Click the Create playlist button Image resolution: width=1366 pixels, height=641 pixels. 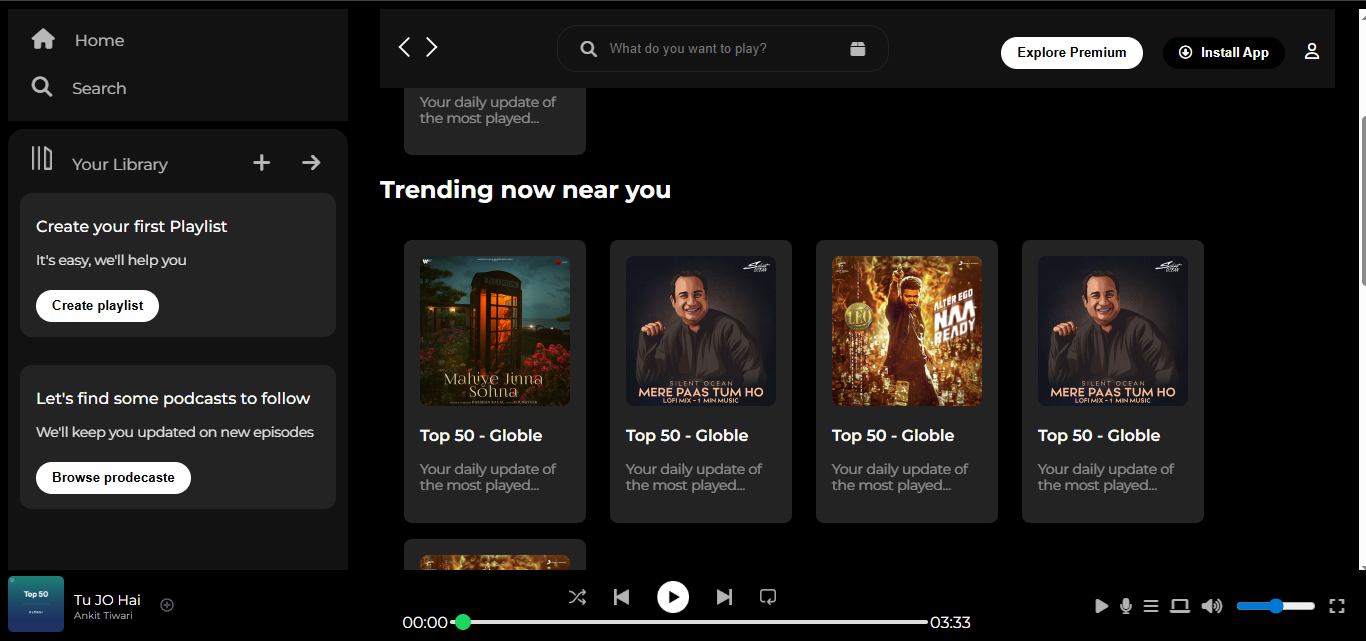click(x=97, y=306)
